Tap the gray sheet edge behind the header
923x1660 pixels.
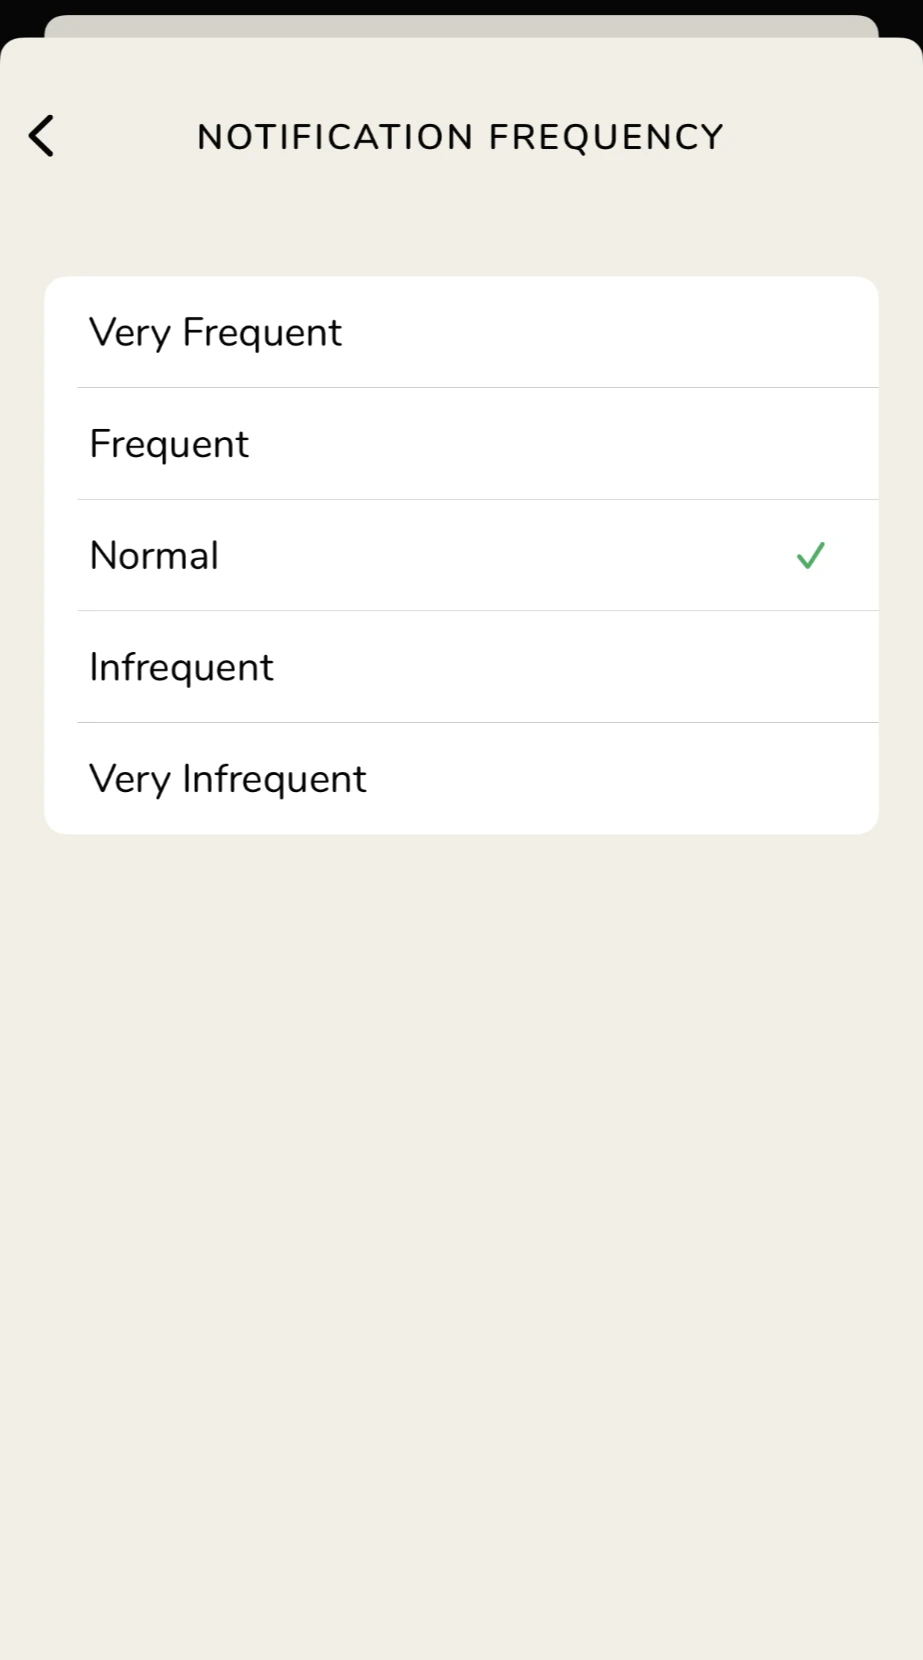[461, 25]
